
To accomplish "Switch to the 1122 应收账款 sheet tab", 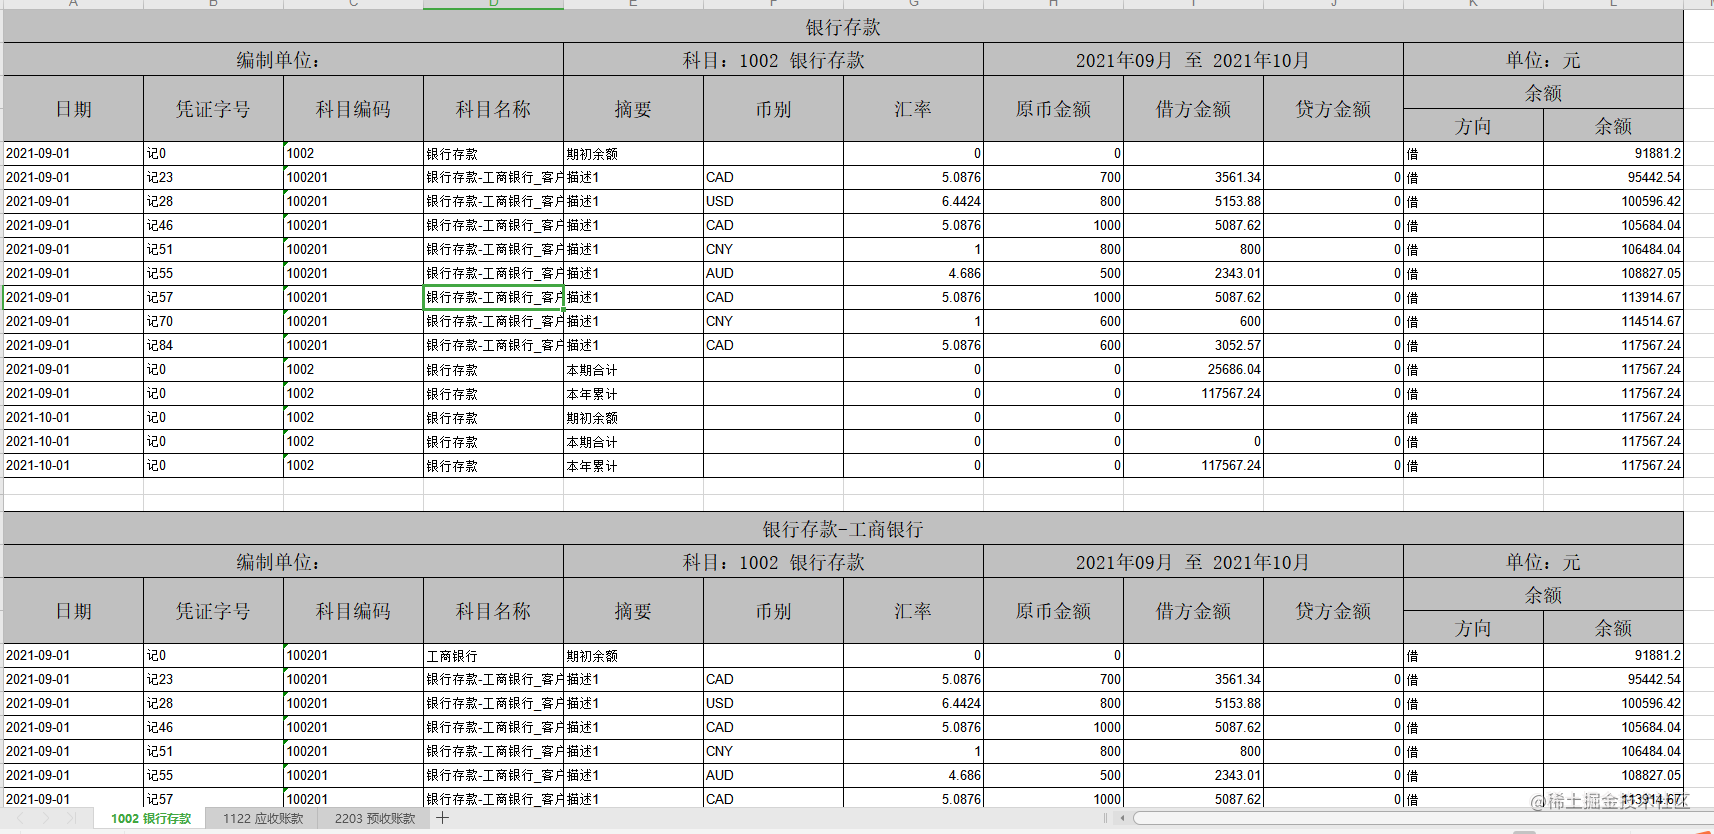I will click(x=263, y=818).
